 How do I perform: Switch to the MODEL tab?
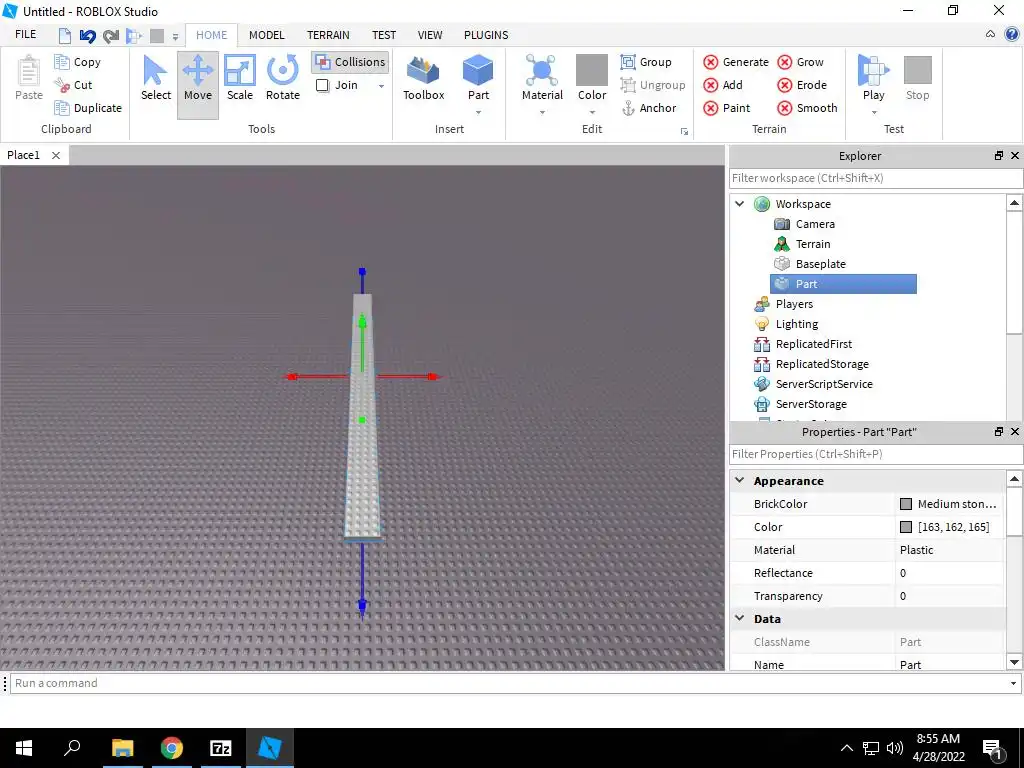266,35
